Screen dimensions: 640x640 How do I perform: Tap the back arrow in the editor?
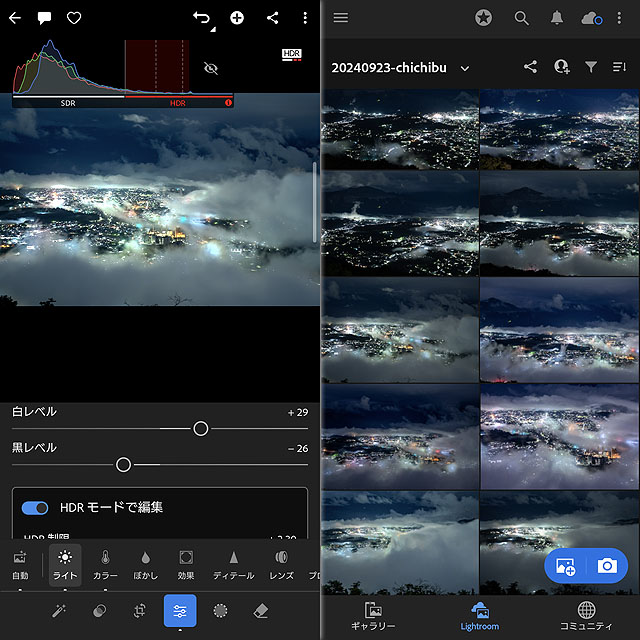point(15,18)
